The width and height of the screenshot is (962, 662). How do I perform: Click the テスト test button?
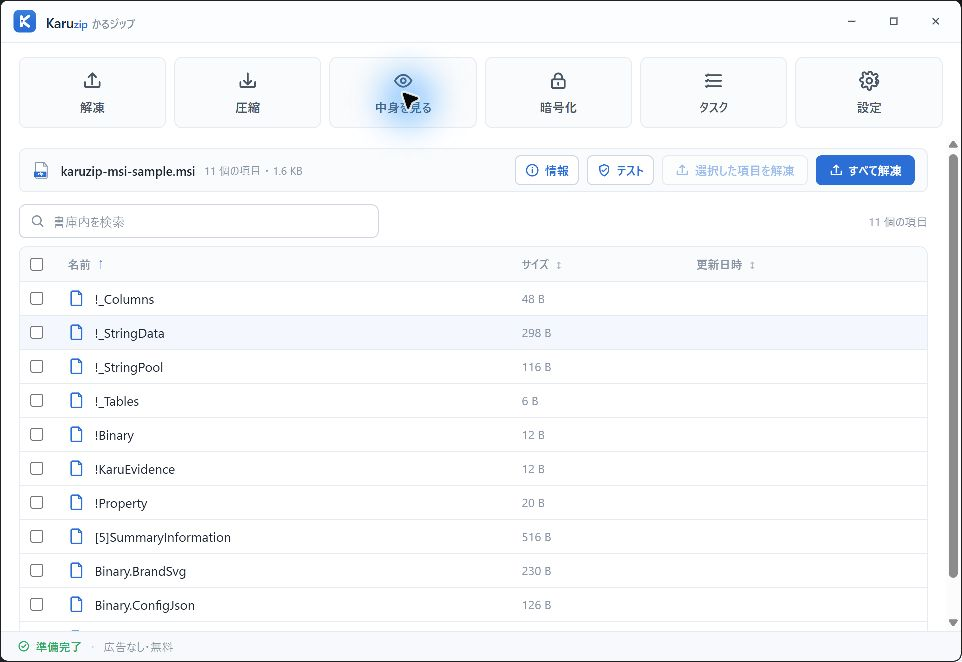click(620, 171)
